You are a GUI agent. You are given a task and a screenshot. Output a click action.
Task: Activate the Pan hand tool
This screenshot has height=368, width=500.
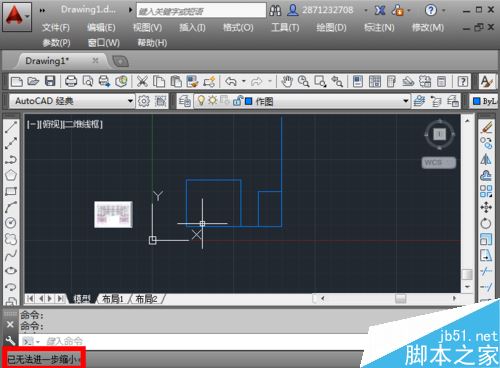tap(287, 81)
